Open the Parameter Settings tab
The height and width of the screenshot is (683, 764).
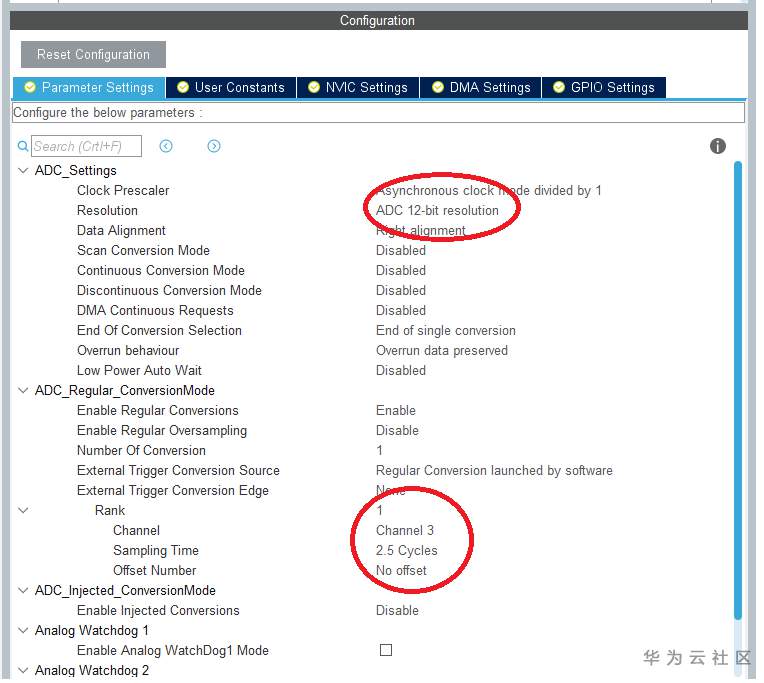click(89, 88)
